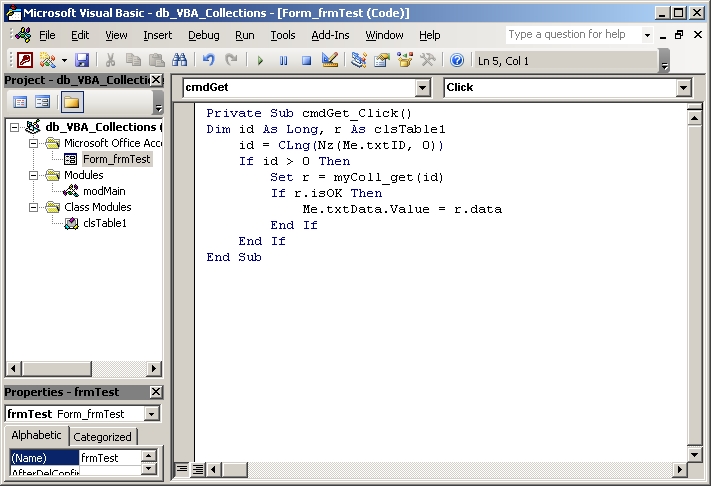Click the Cut scissors icon
Screen dimensions: 711x486
(x=110, y=60)
